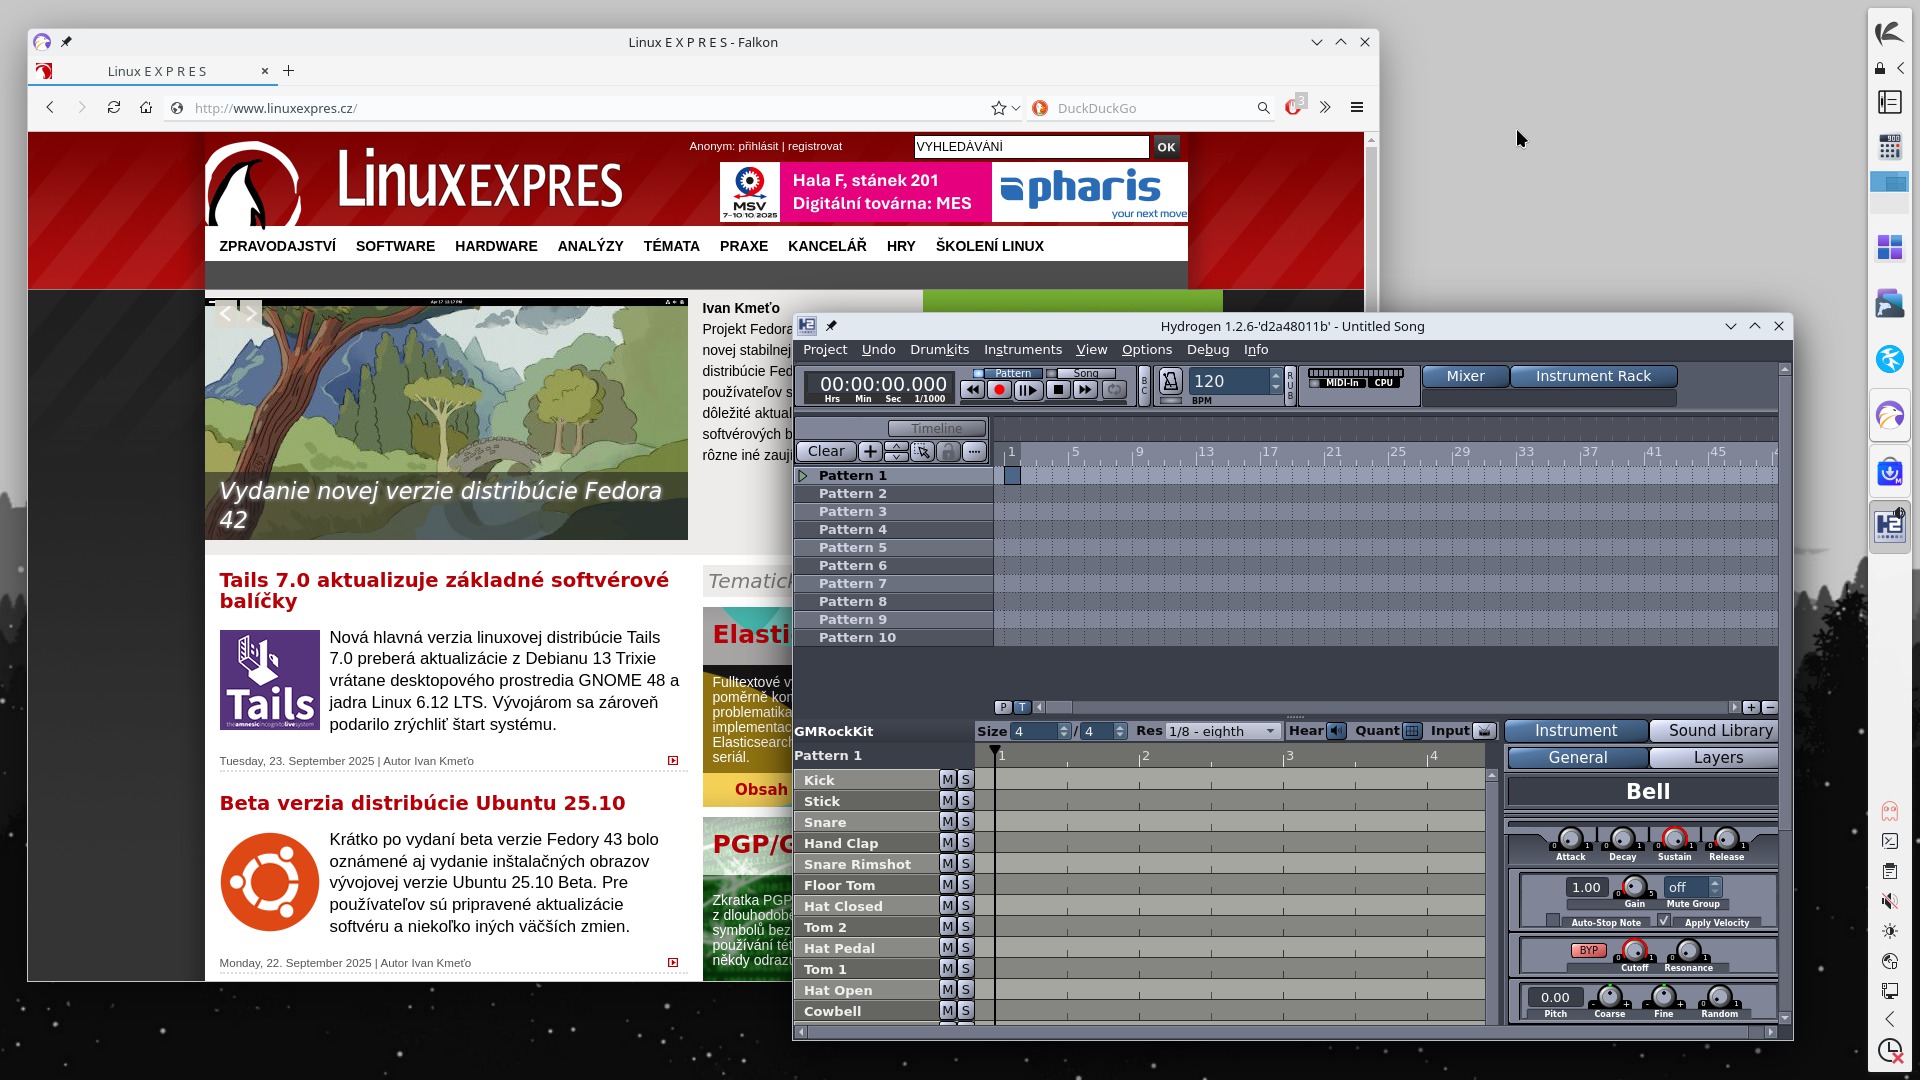
Task: Click the Input piano-roll icon
Action: [x=1485, y=731]
